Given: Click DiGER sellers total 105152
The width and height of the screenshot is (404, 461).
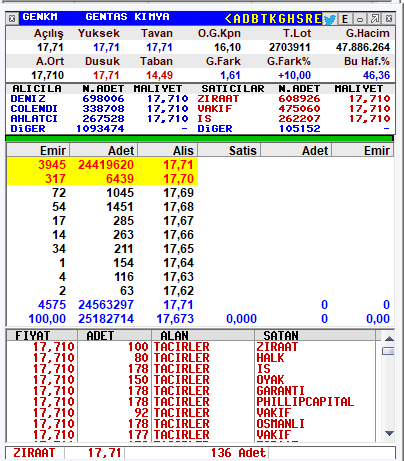Looking at the screenshot, I should [x=299, y=129].
